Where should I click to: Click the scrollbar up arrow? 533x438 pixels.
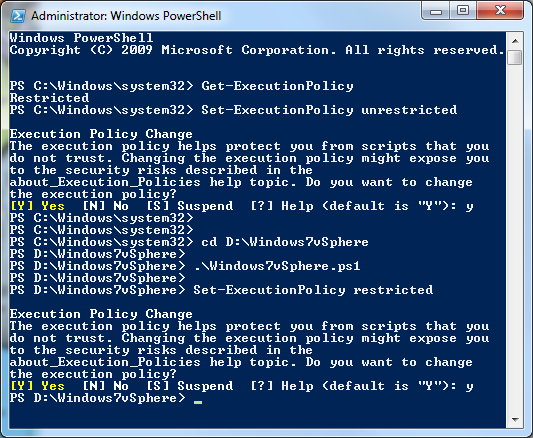point(515,41)
